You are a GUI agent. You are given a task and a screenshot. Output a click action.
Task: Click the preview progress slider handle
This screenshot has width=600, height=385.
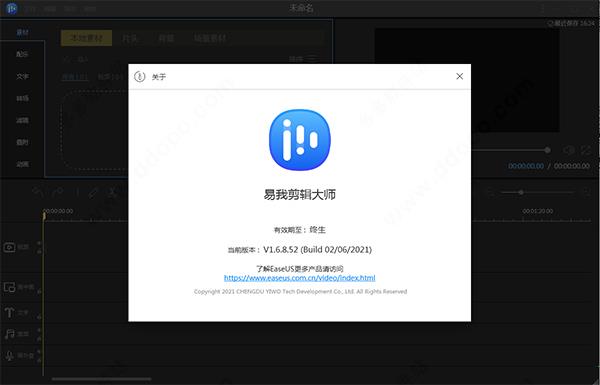tap(548, 150)
